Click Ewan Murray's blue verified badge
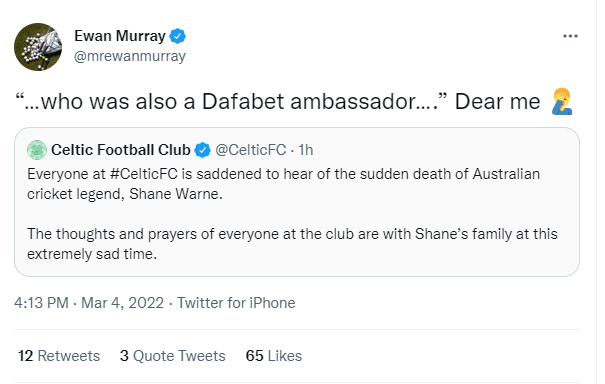 [177, 36]
